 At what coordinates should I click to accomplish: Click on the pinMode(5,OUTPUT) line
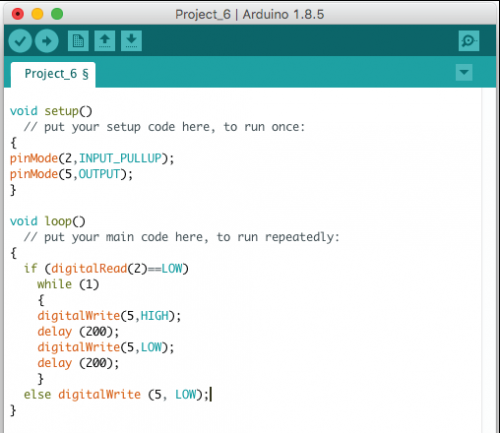pos(71,174)
